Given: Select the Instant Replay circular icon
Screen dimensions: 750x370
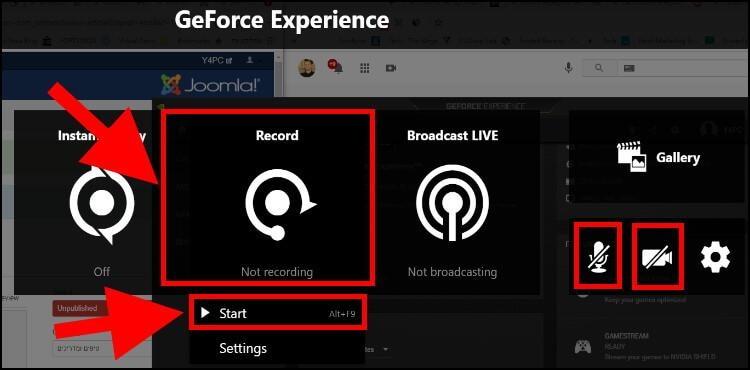Looking at the screenshot, I should pos(102,205).
